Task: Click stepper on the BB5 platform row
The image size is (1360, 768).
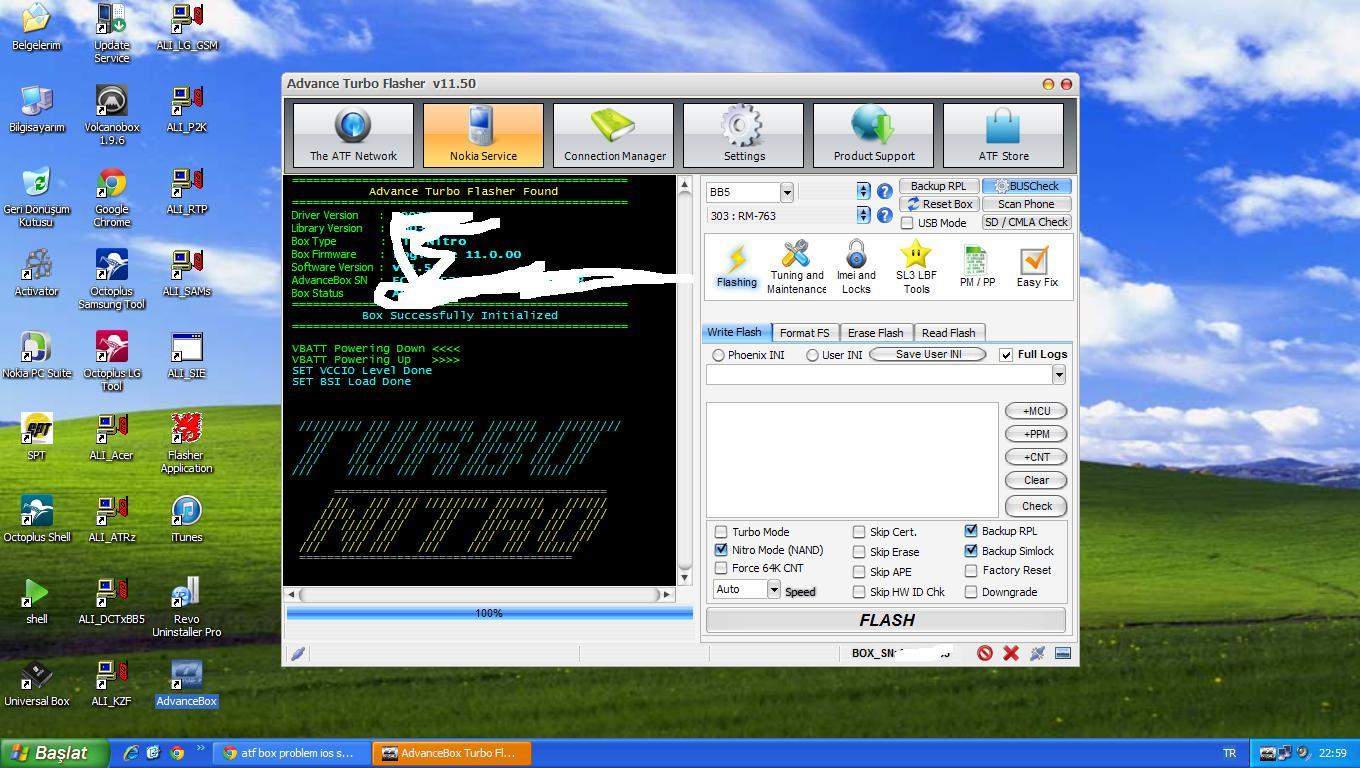Action: click(863, 191)
